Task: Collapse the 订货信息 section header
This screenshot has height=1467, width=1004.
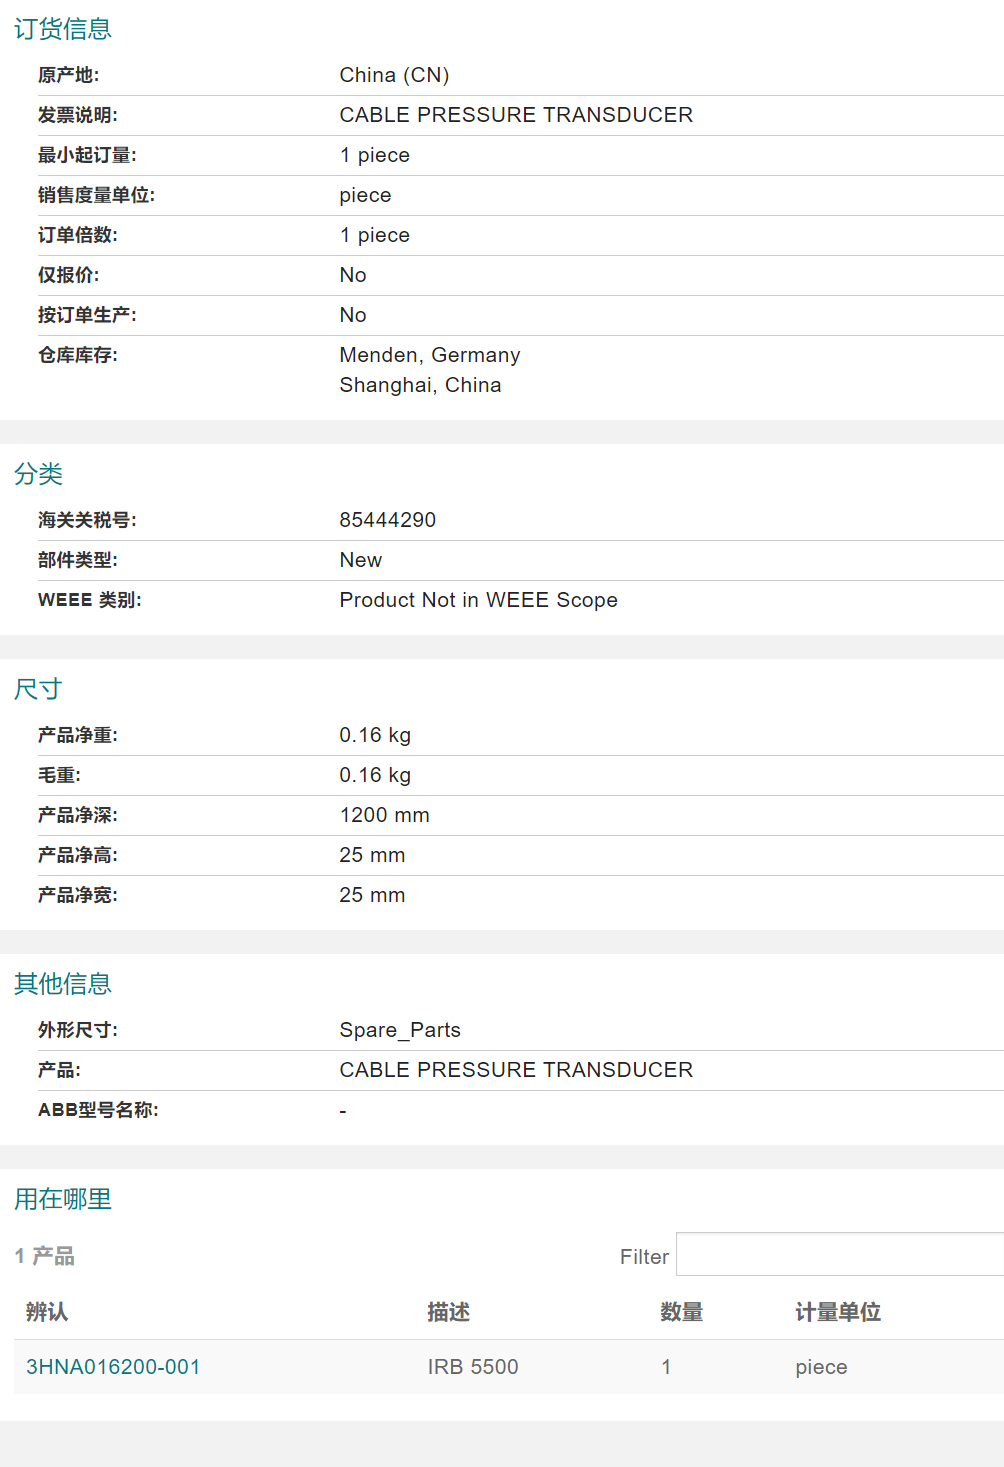Action: click(62, 29)
